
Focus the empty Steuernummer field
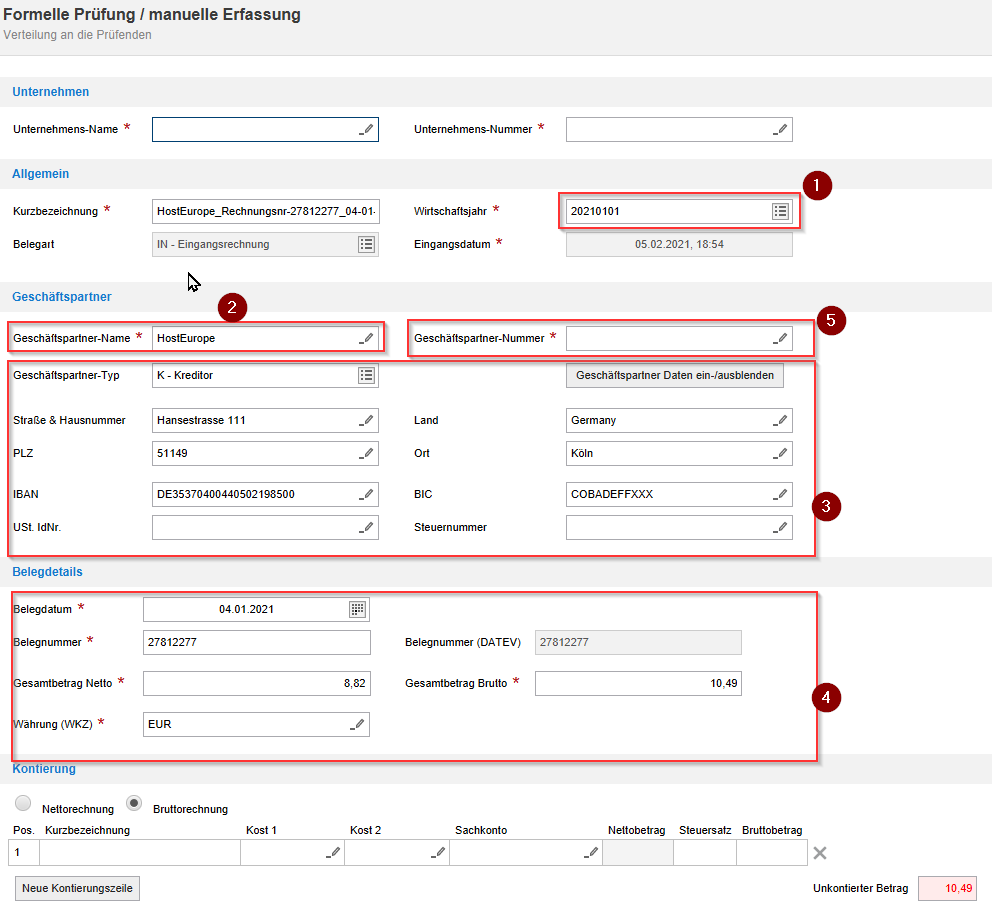click(679, 527)
